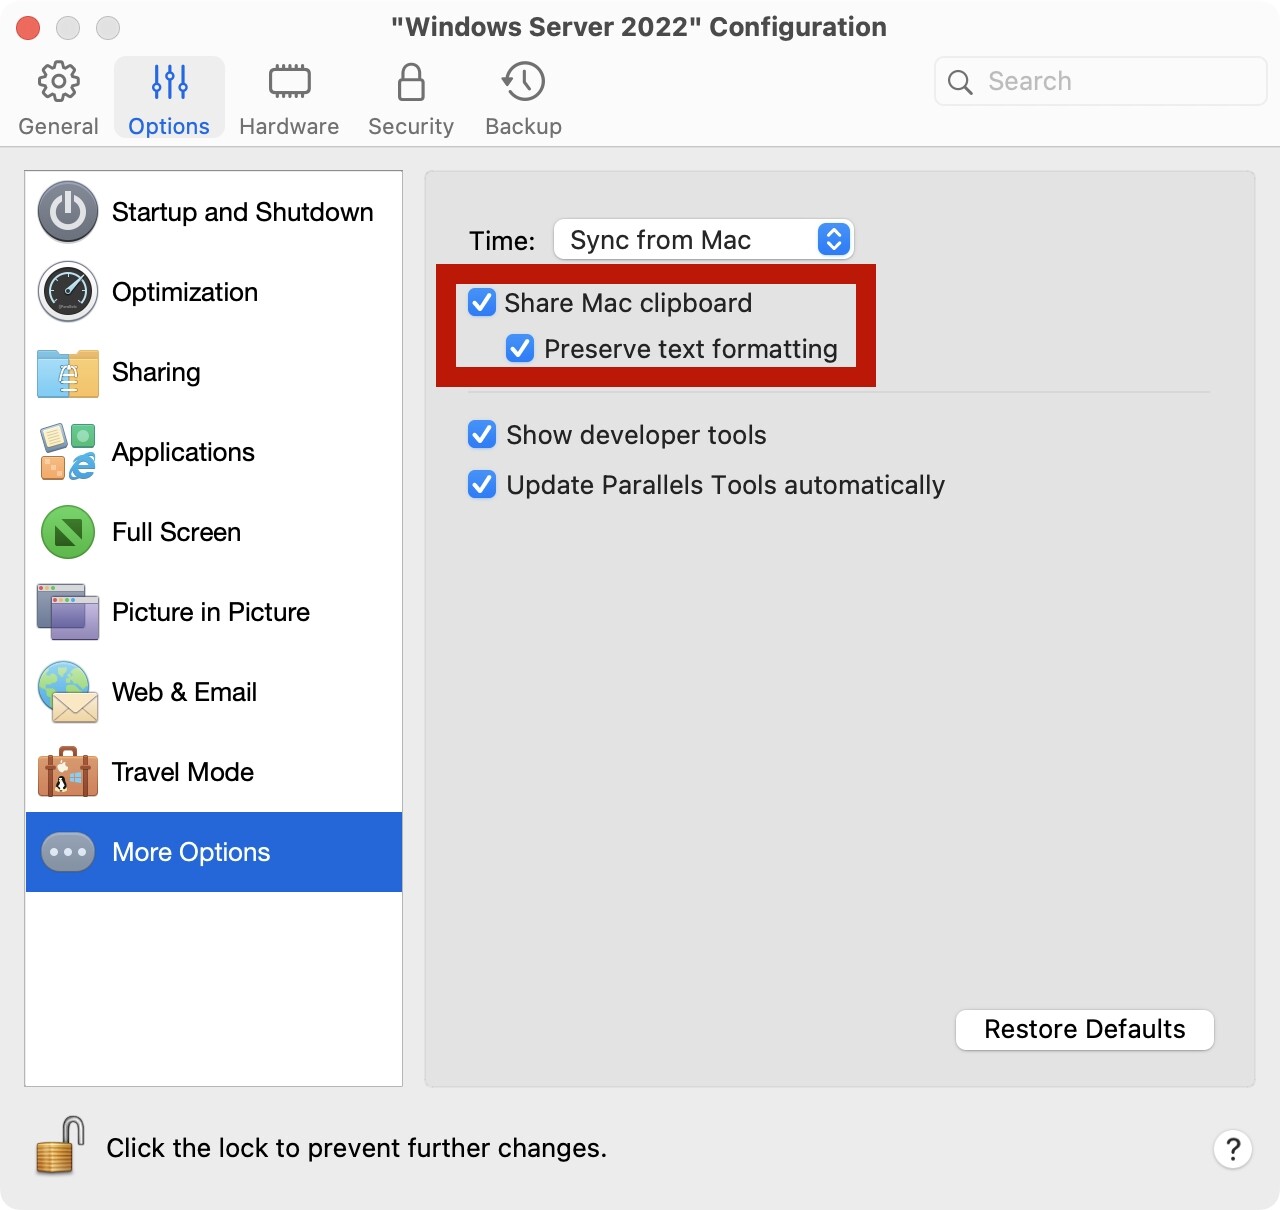Uncheck Preserve text formatting
This screenshot has height=1210, width=1280.
tap(520, 349)
